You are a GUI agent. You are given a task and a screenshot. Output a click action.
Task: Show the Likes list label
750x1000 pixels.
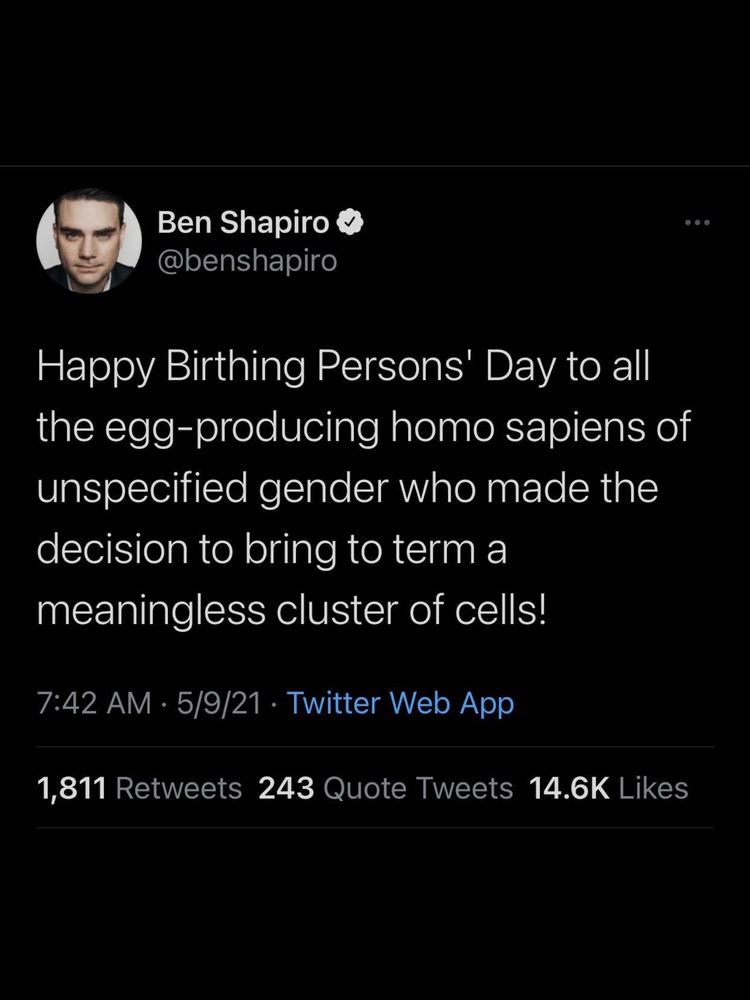[654, 788]
